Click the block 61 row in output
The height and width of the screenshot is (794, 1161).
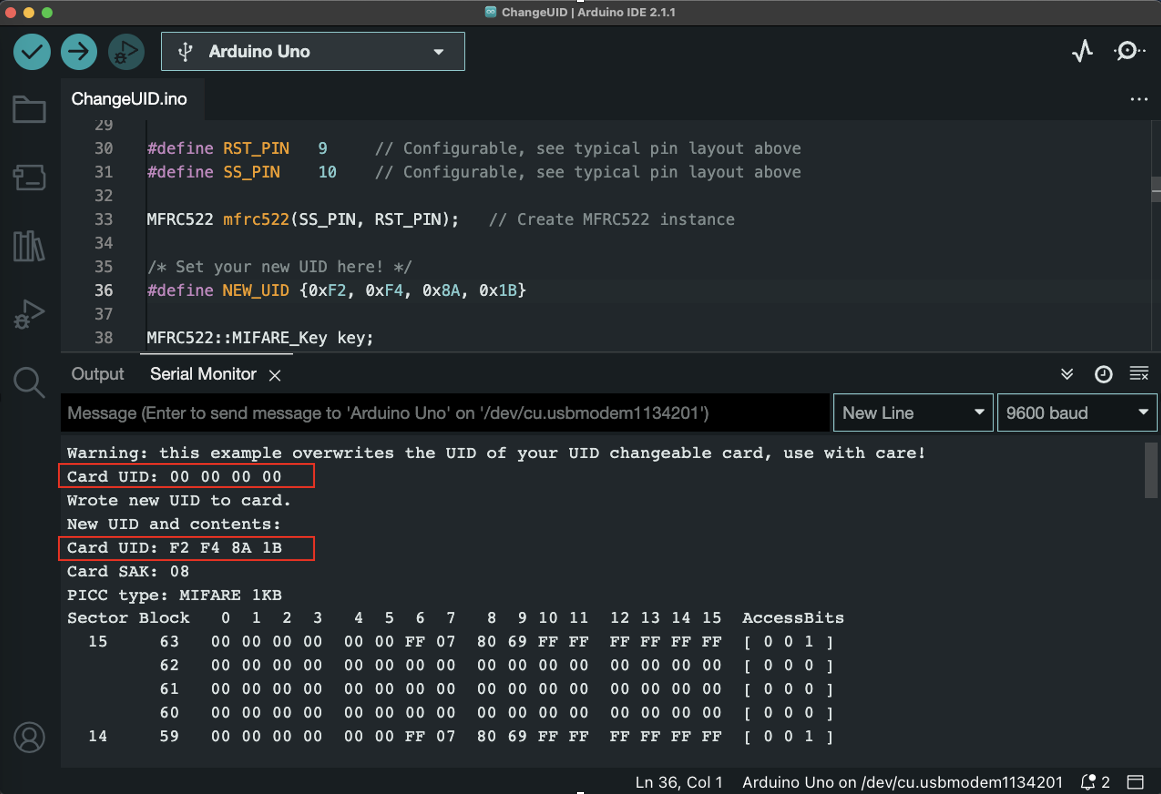point(496,689)
